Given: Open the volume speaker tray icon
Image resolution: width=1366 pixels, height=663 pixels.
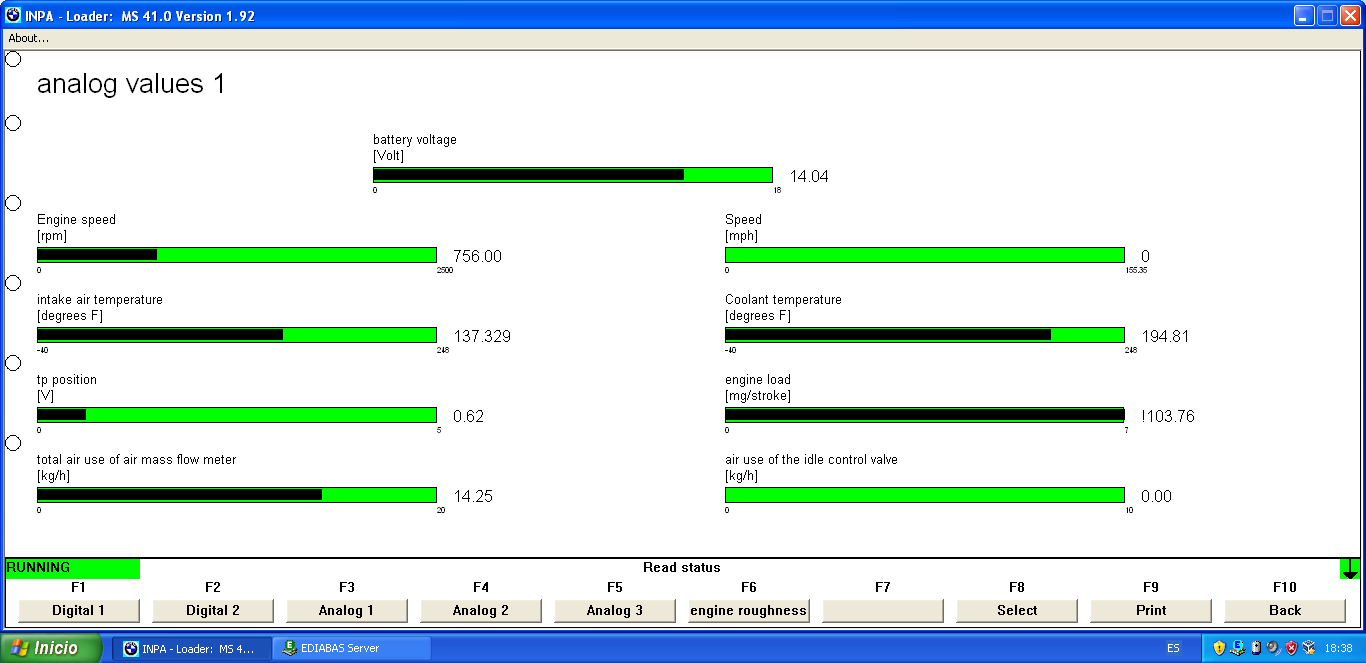Looking at the screenshot, I should point(1273,648).
